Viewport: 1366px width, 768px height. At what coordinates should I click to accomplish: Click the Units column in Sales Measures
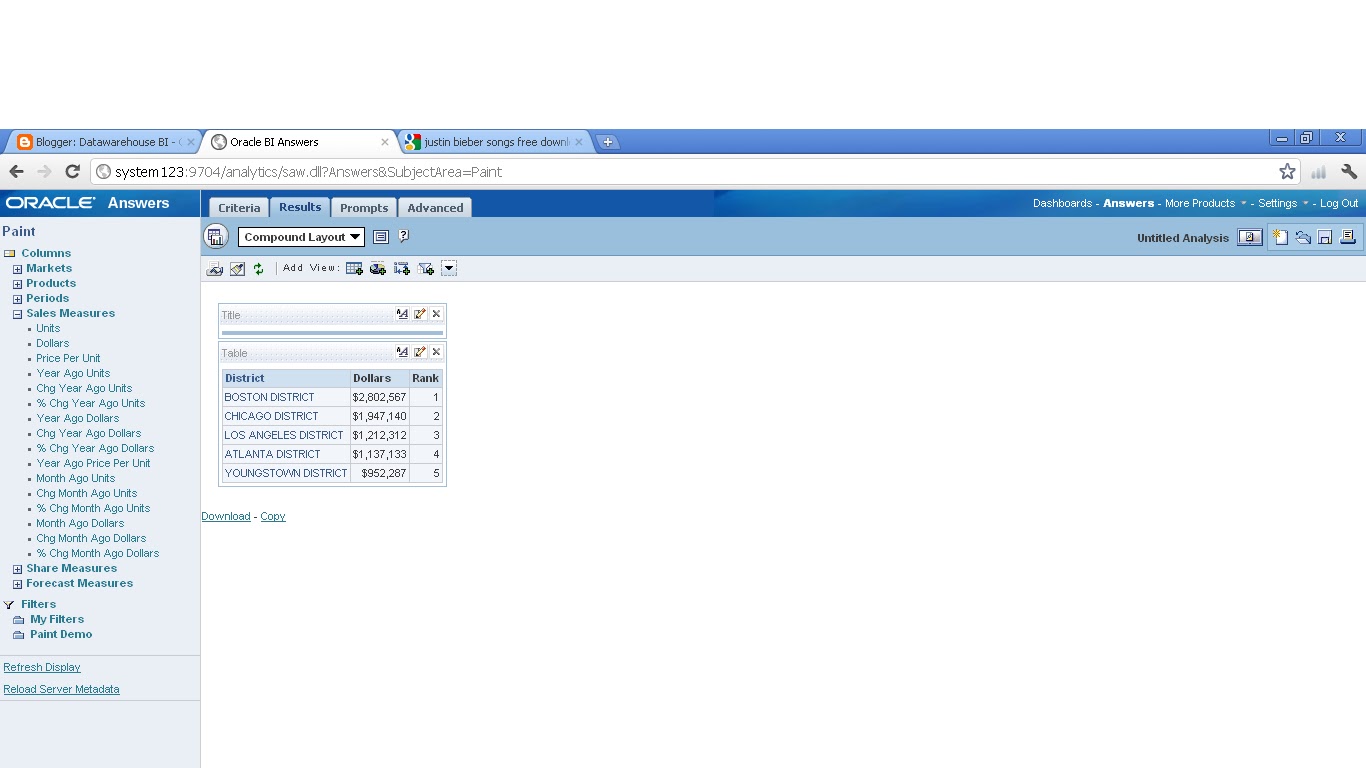coord(48,328)
